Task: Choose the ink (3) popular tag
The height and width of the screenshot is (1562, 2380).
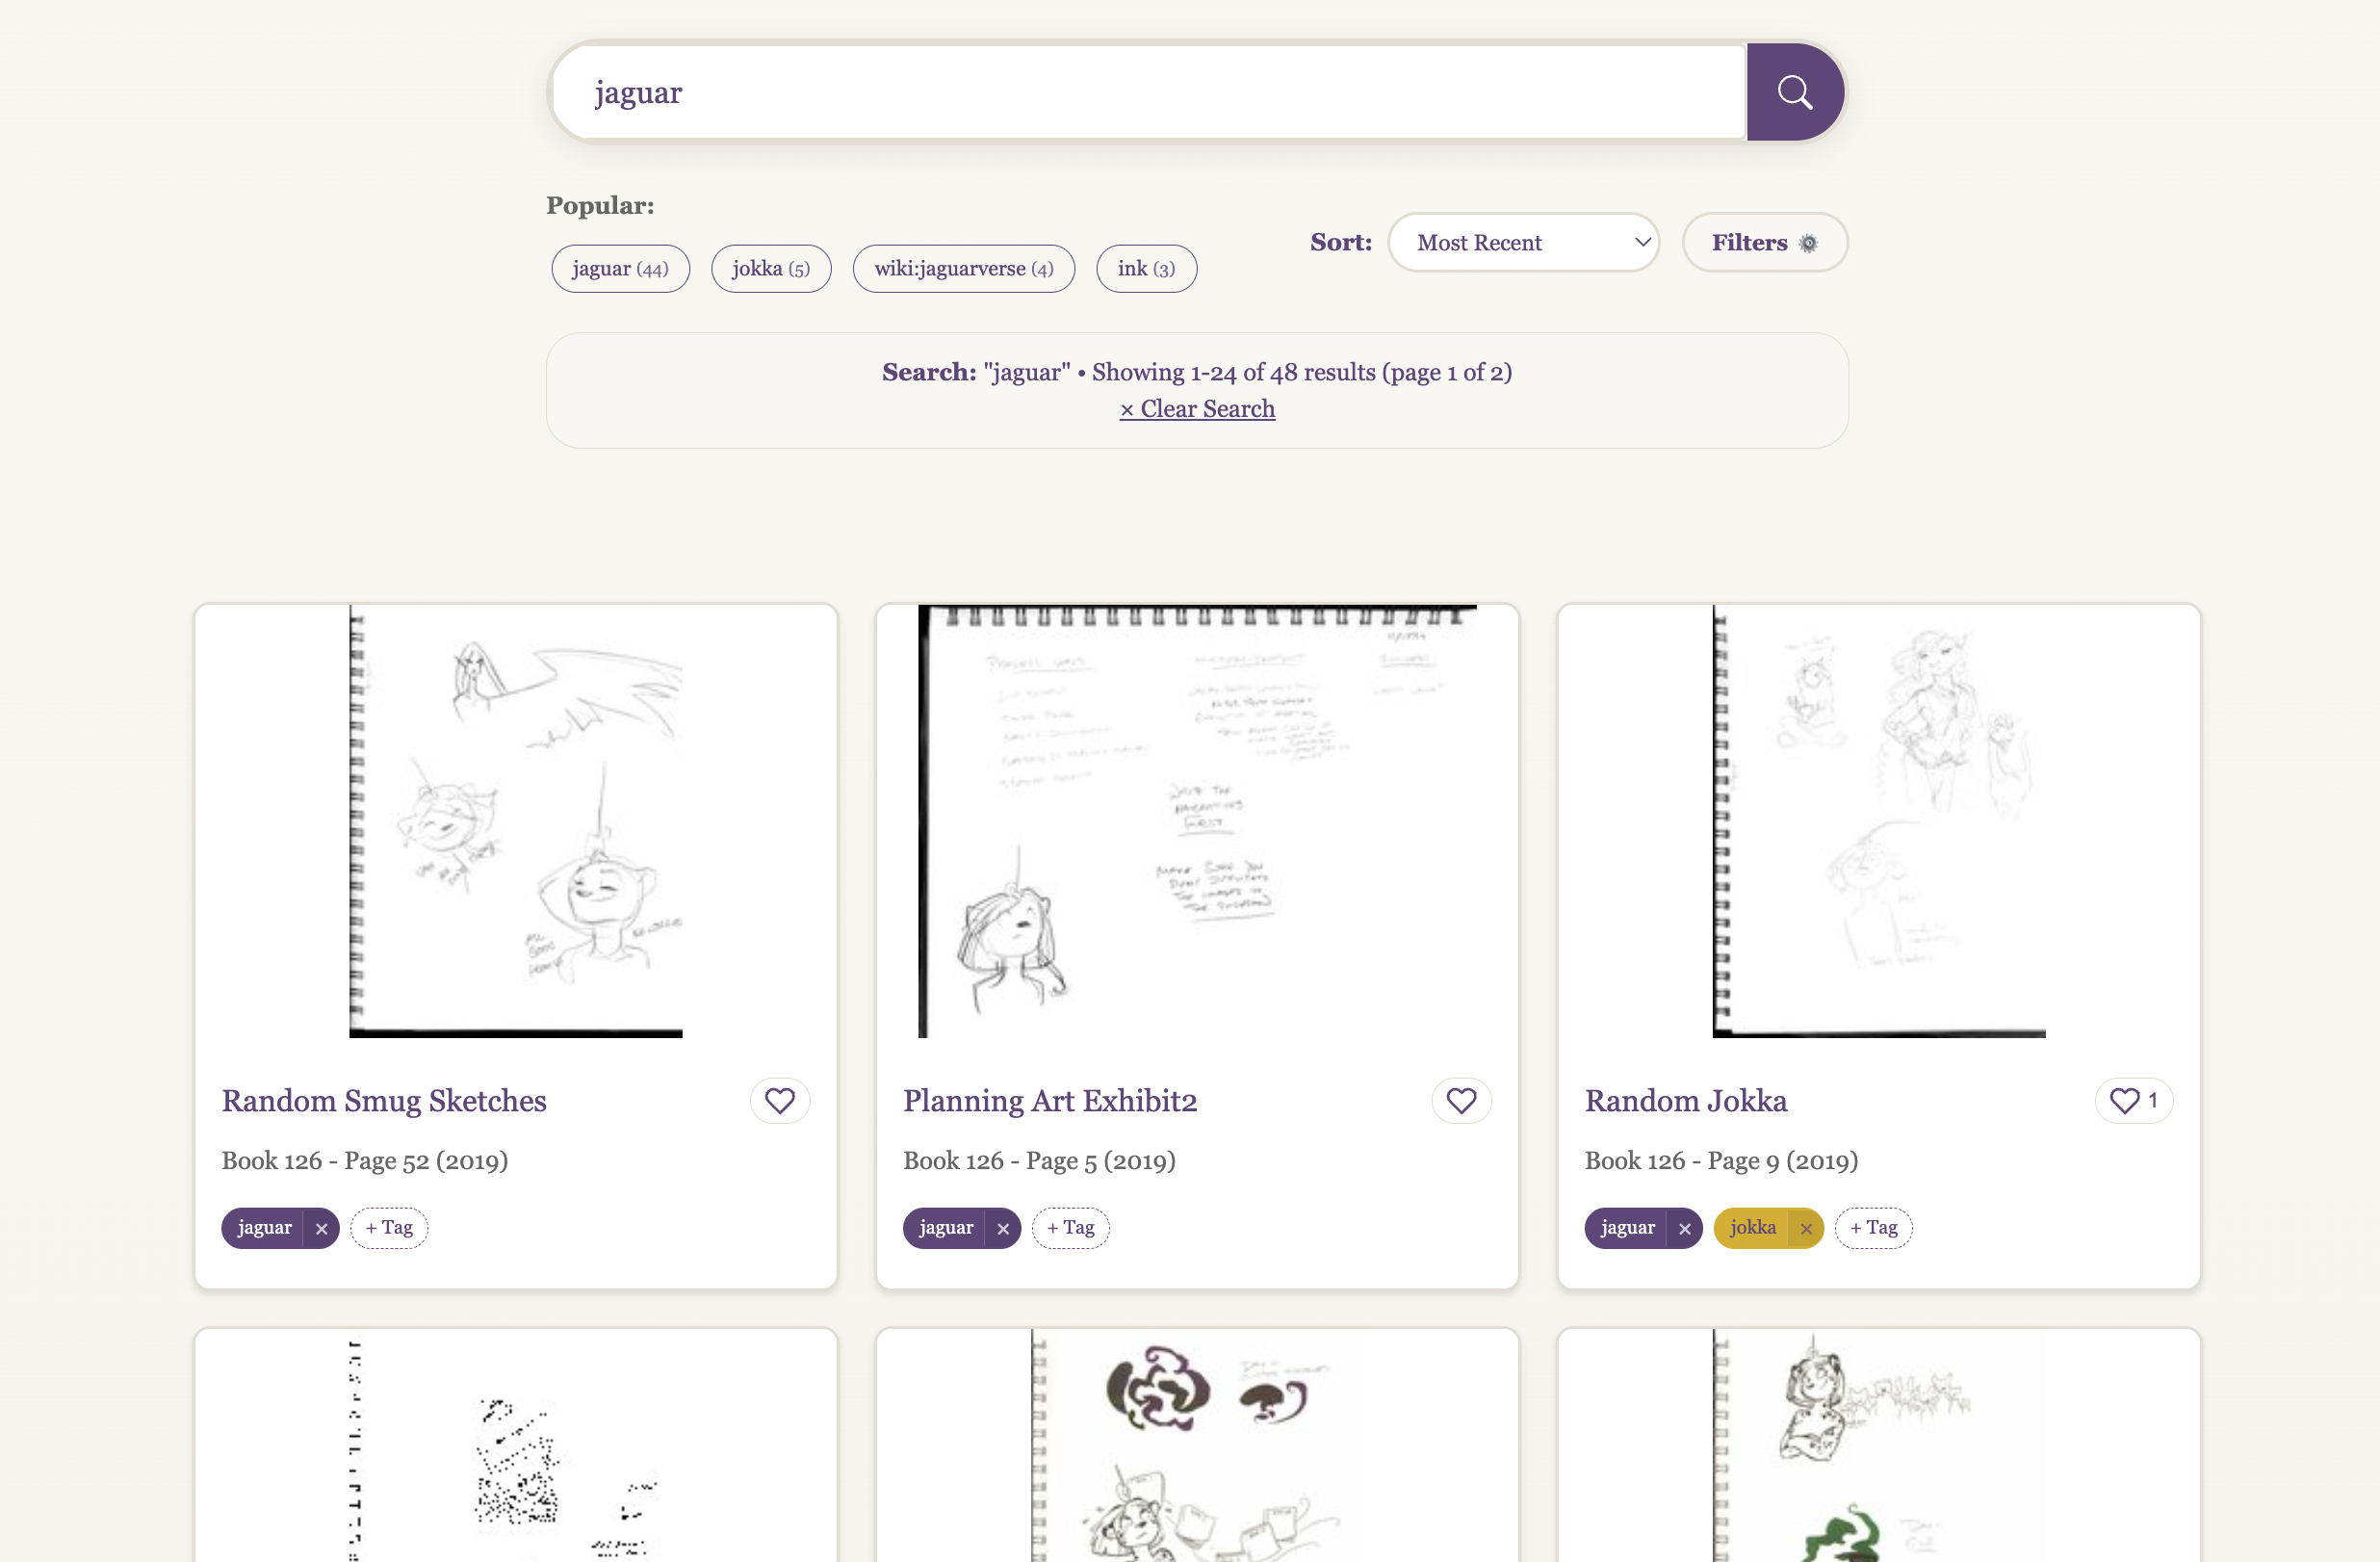Action: point(1146,268)
